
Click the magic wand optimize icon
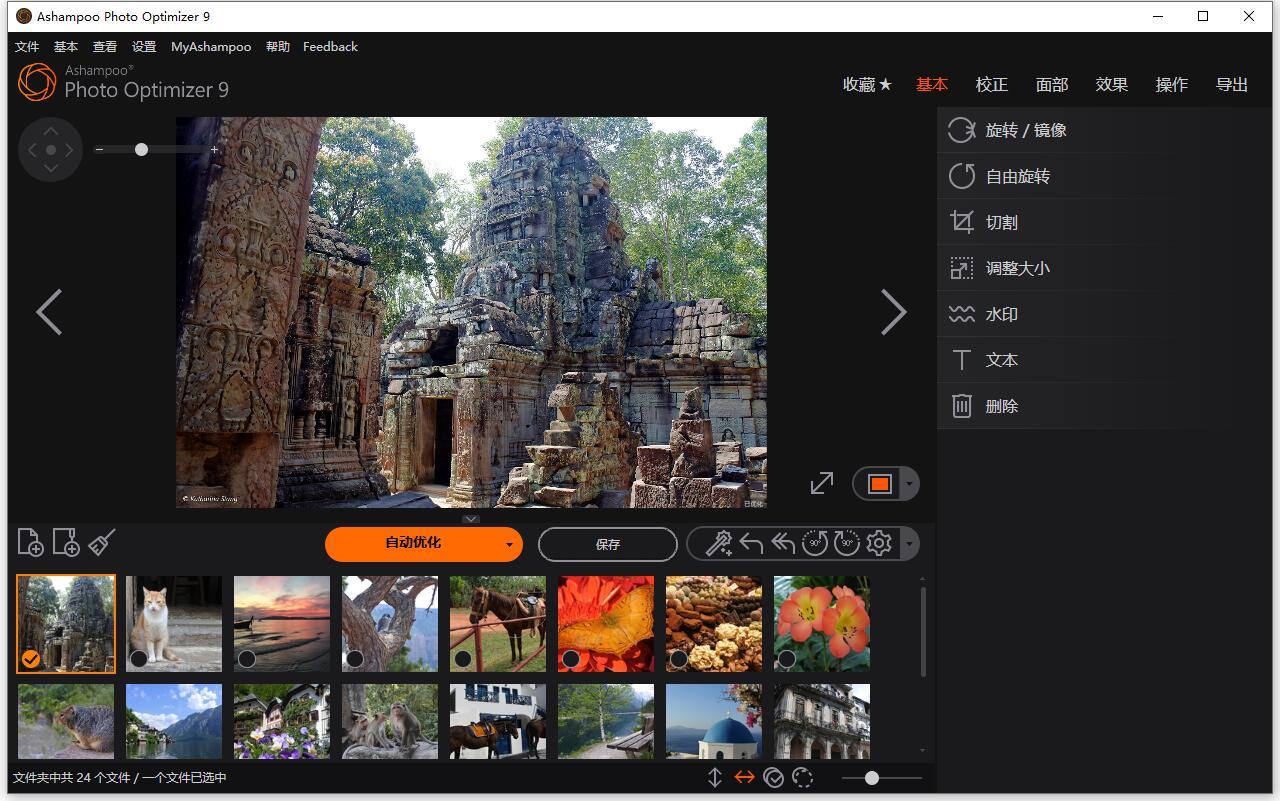click(x=719, y=543)
